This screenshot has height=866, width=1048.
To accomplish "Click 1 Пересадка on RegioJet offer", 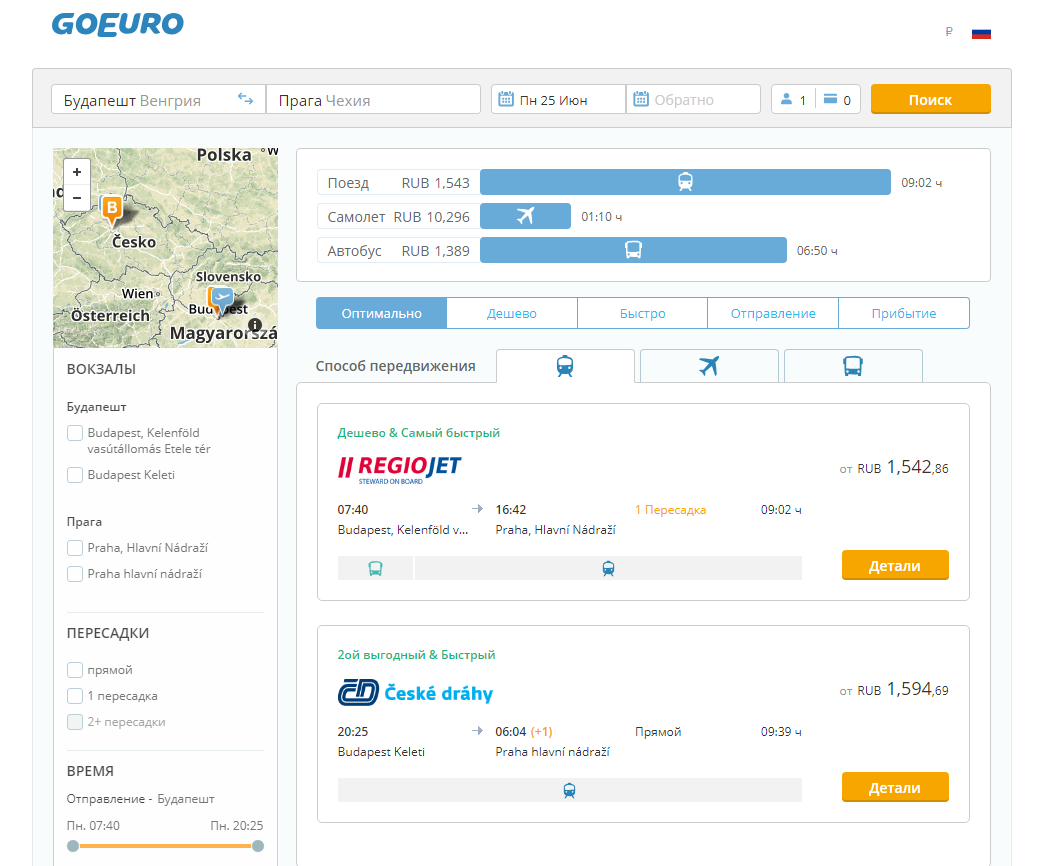I will pos(670,510).
